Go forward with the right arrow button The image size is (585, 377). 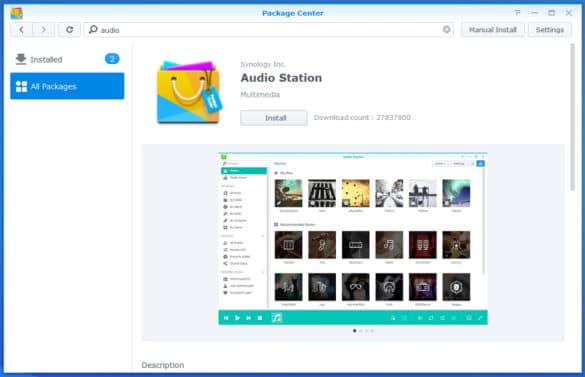44,30
